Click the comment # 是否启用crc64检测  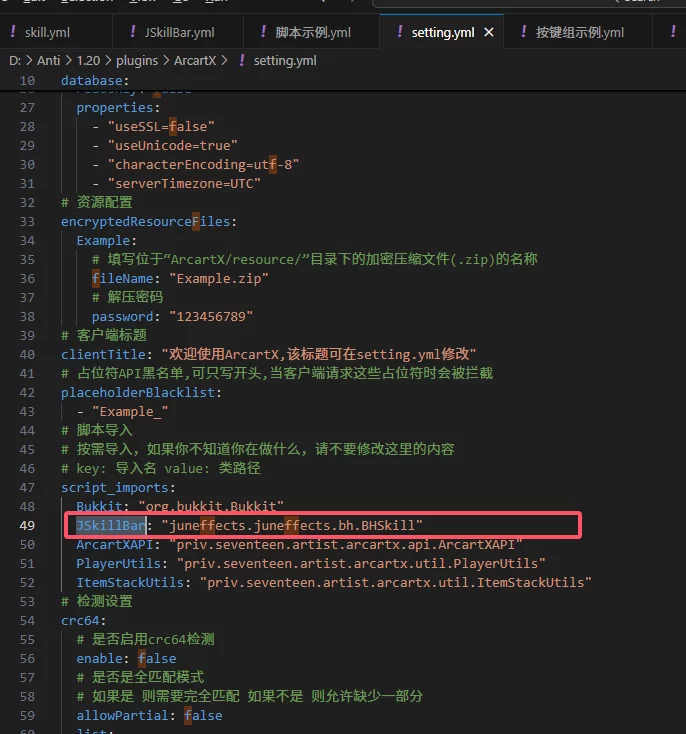click(x=146, y=639)
